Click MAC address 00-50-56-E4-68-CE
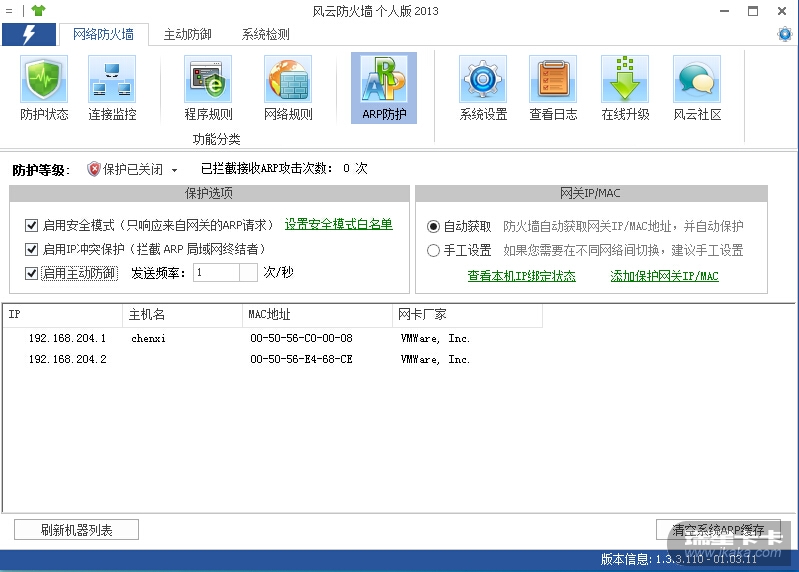The width and height of the screenshot is (799, 572). point(301,359)
